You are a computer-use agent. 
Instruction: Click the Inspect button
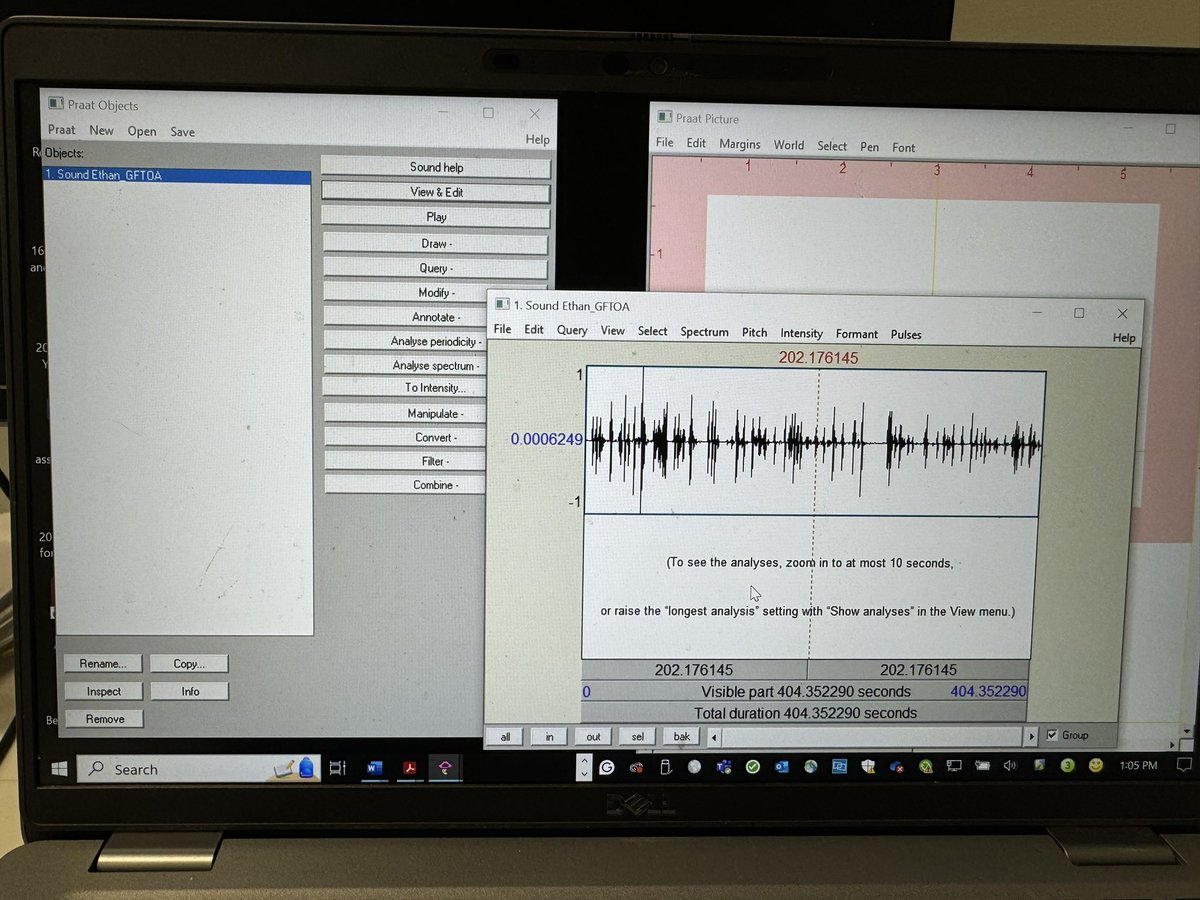tap(104, 691)
